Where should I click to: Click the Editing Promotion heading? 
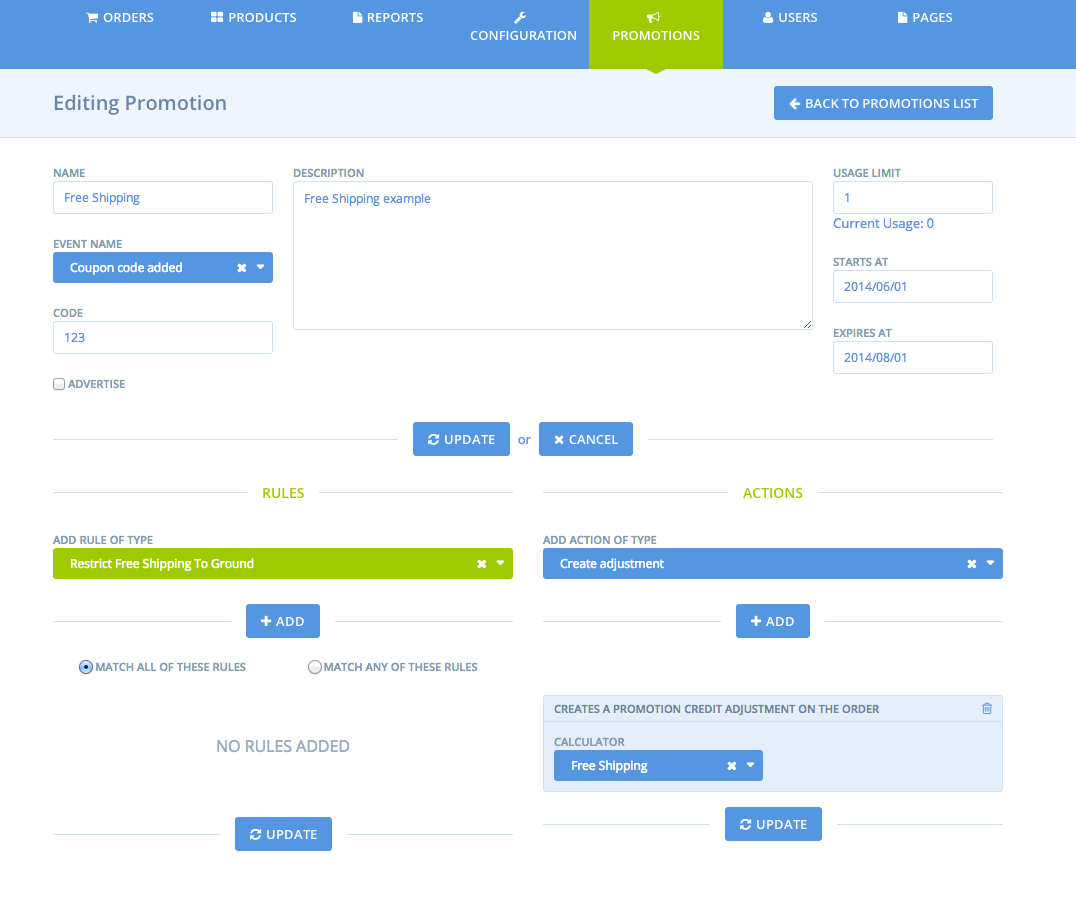(140, 103)
